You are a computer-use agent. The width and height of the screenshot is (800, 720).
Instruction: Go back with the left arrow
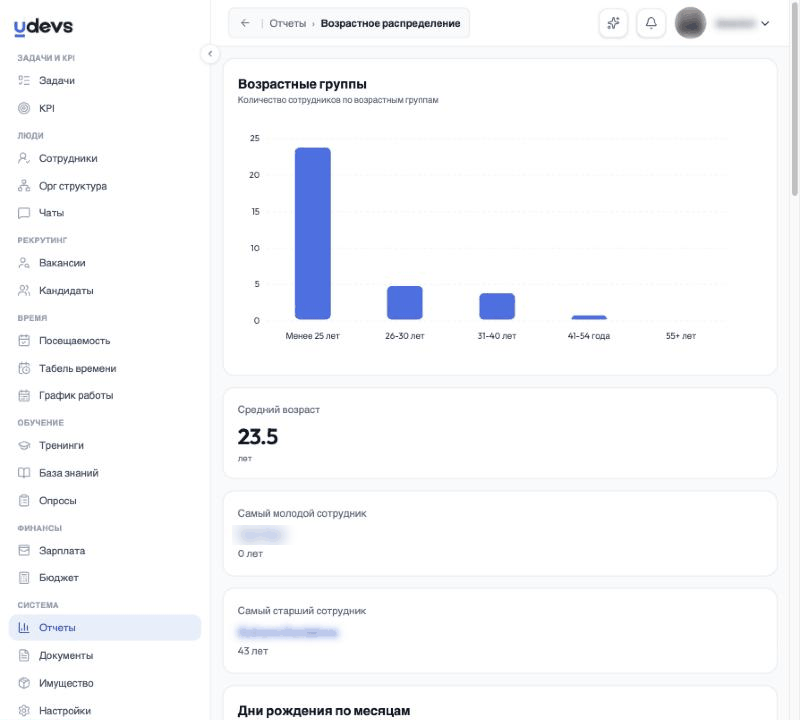coord(245,23)
